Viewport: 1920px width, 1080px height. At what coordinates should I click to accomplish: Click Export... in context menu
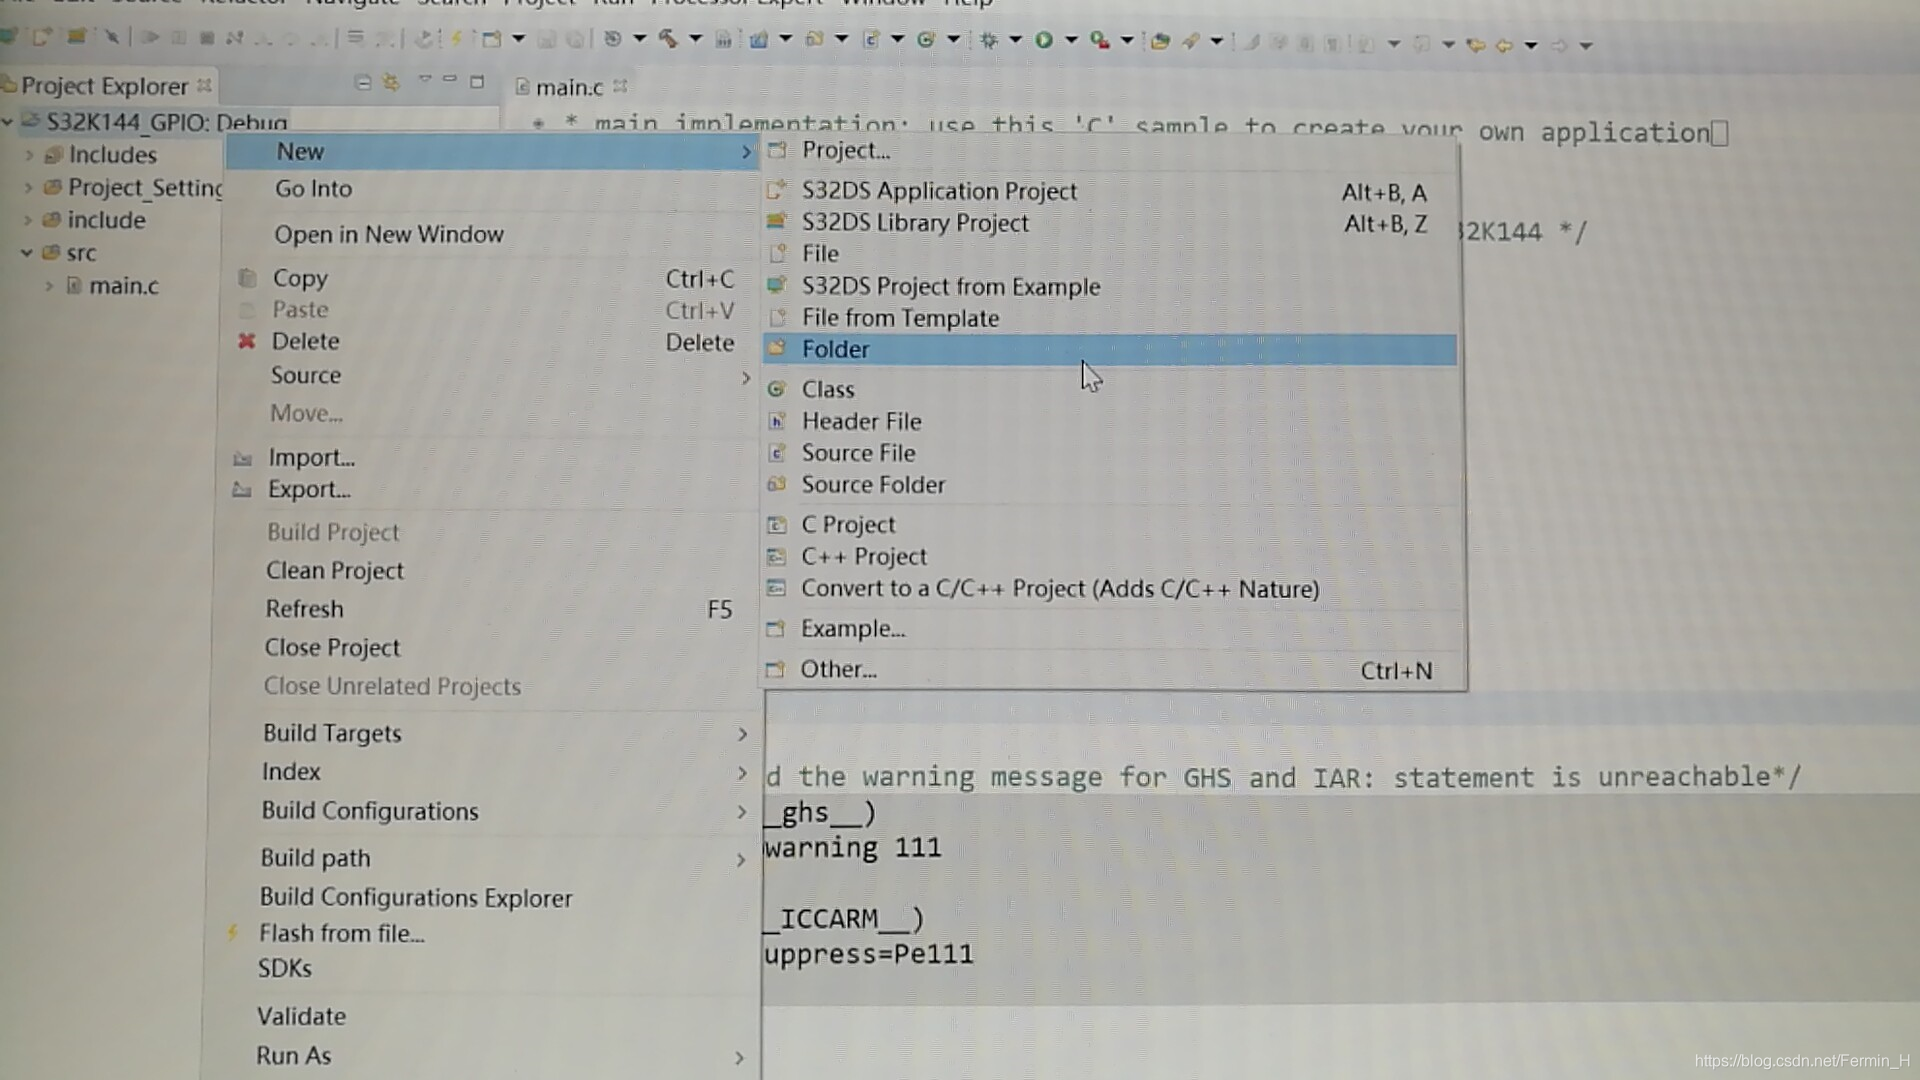pos(491,489)
